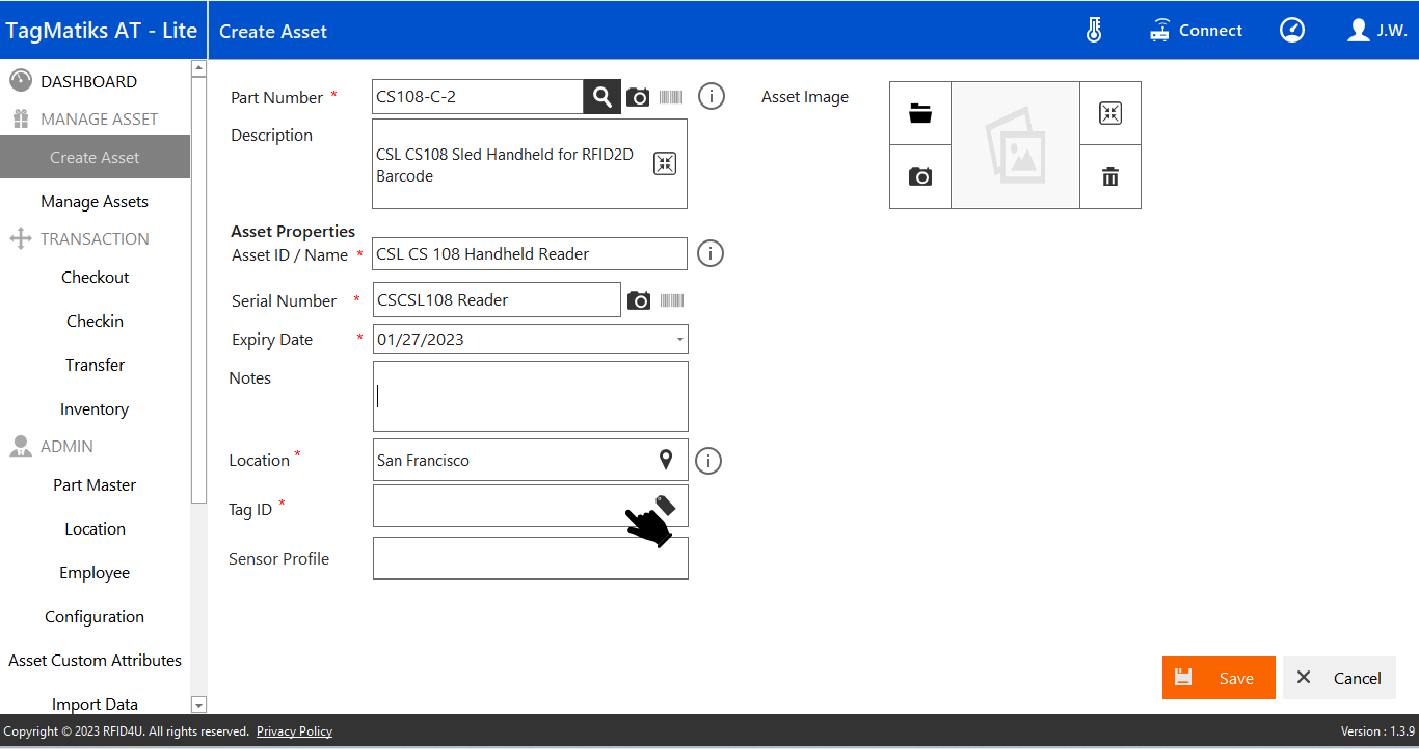Open the J.W. user account menu
Viewport: 1419px width, 749px height.
pos(1377,30)
